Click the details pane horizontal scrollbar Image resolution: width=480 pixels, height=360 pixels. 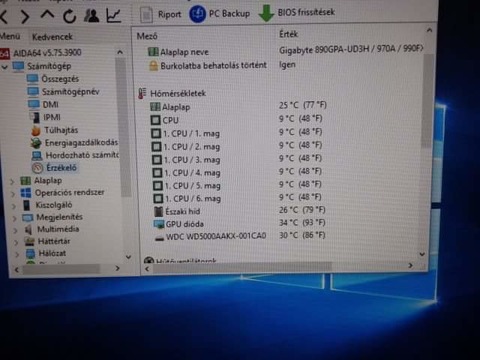pos(242,266)
